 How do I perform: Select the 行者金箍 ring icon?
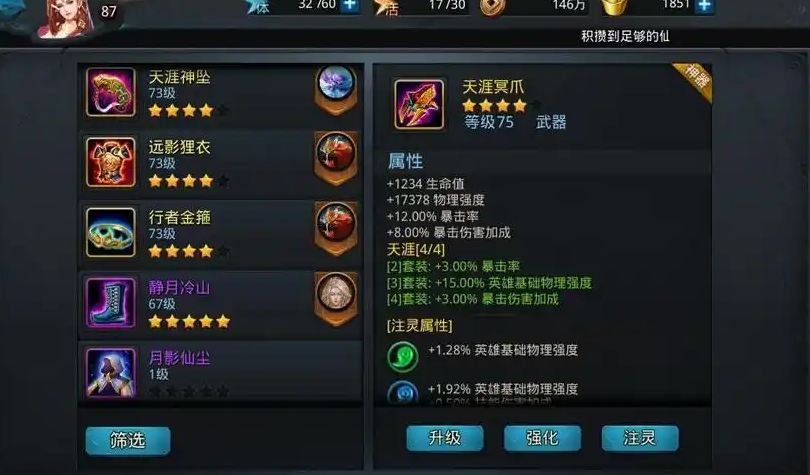pos(111,232)
